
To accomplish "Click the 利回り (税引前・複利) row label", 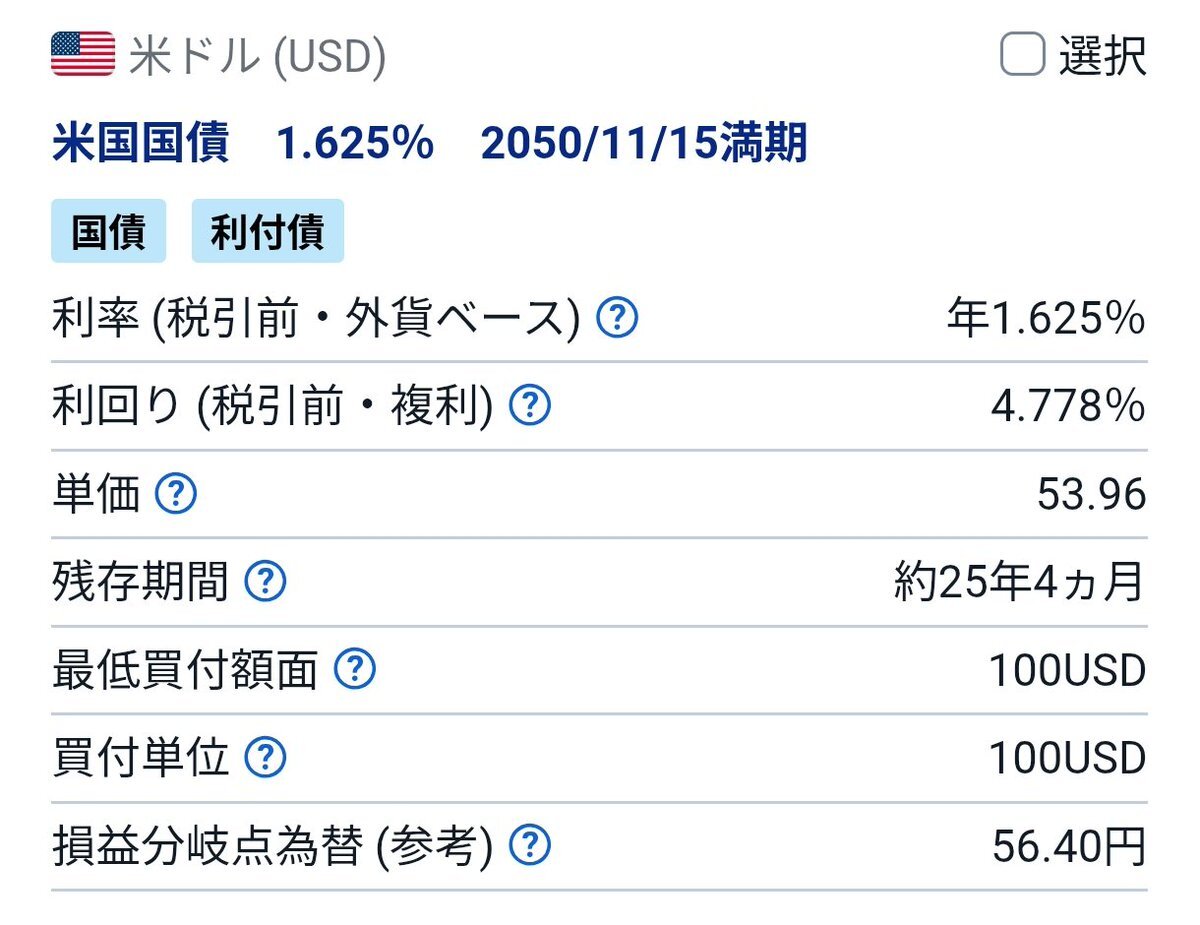I will click(272, 407).
